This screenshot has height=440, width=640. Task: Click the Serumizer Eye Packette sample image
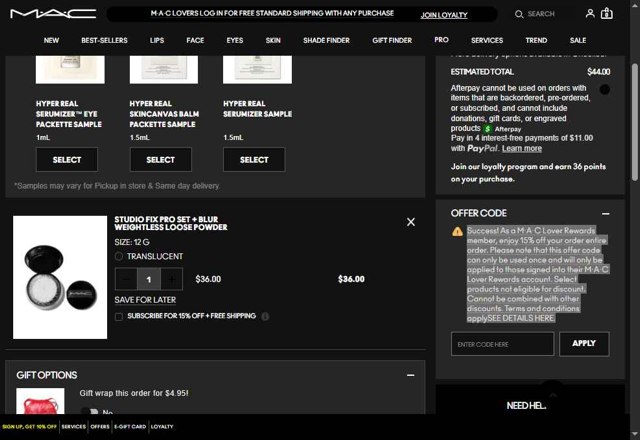click(x=70, y=70)
